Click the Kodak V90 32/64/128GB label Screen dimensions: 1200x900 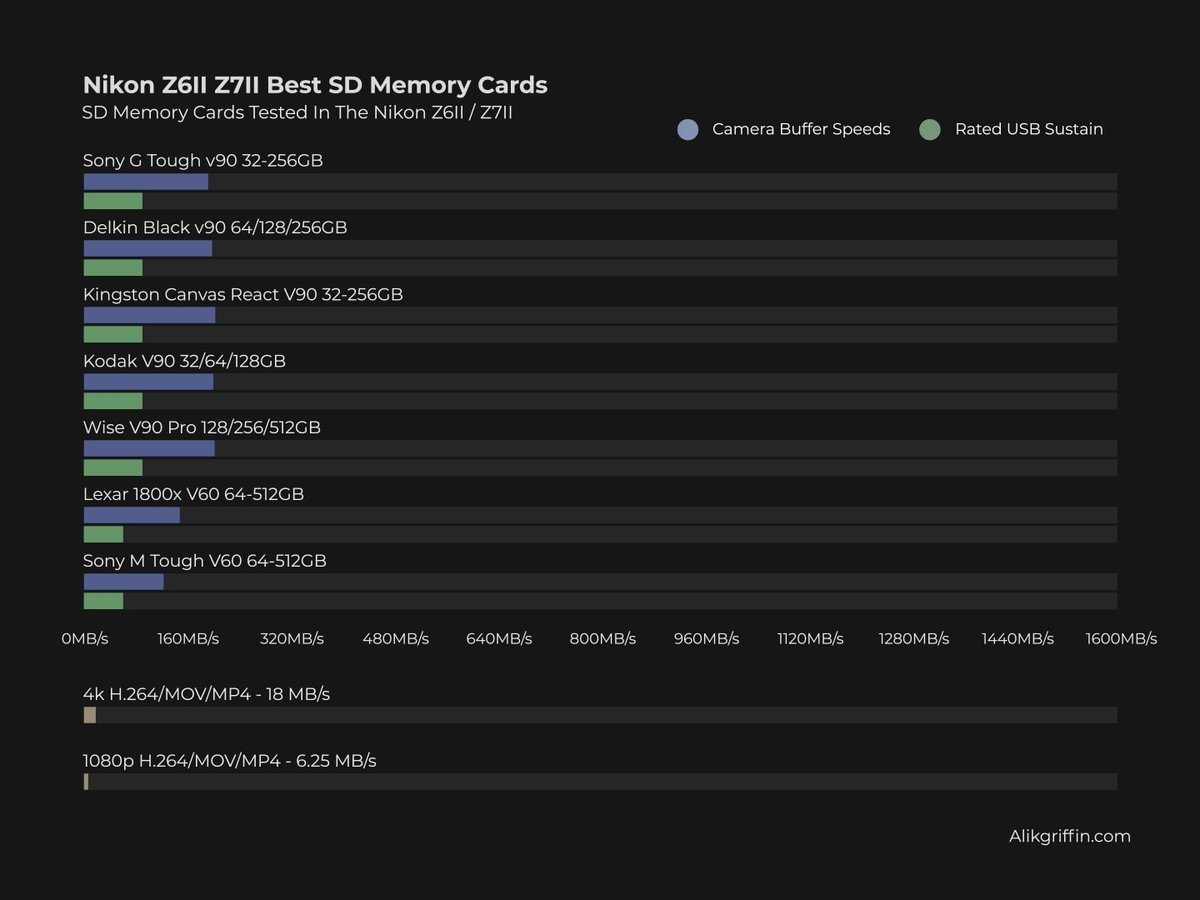pos(184,360)
